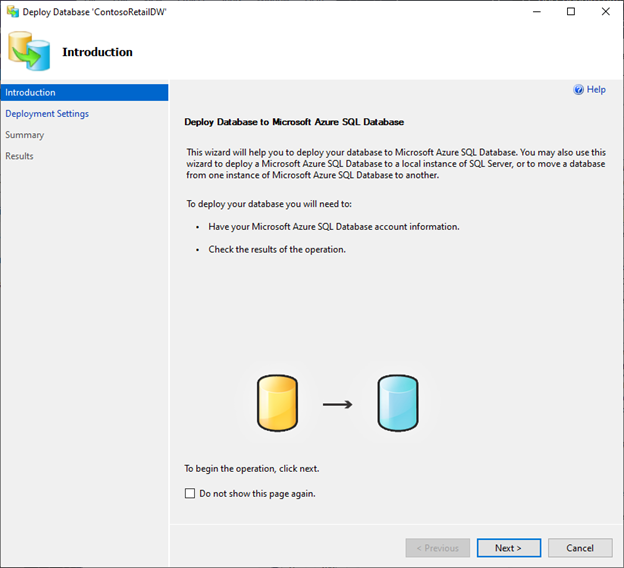Go to the Deployment Settings step
This screenshot has height=568, width=624.
(47, 114)
